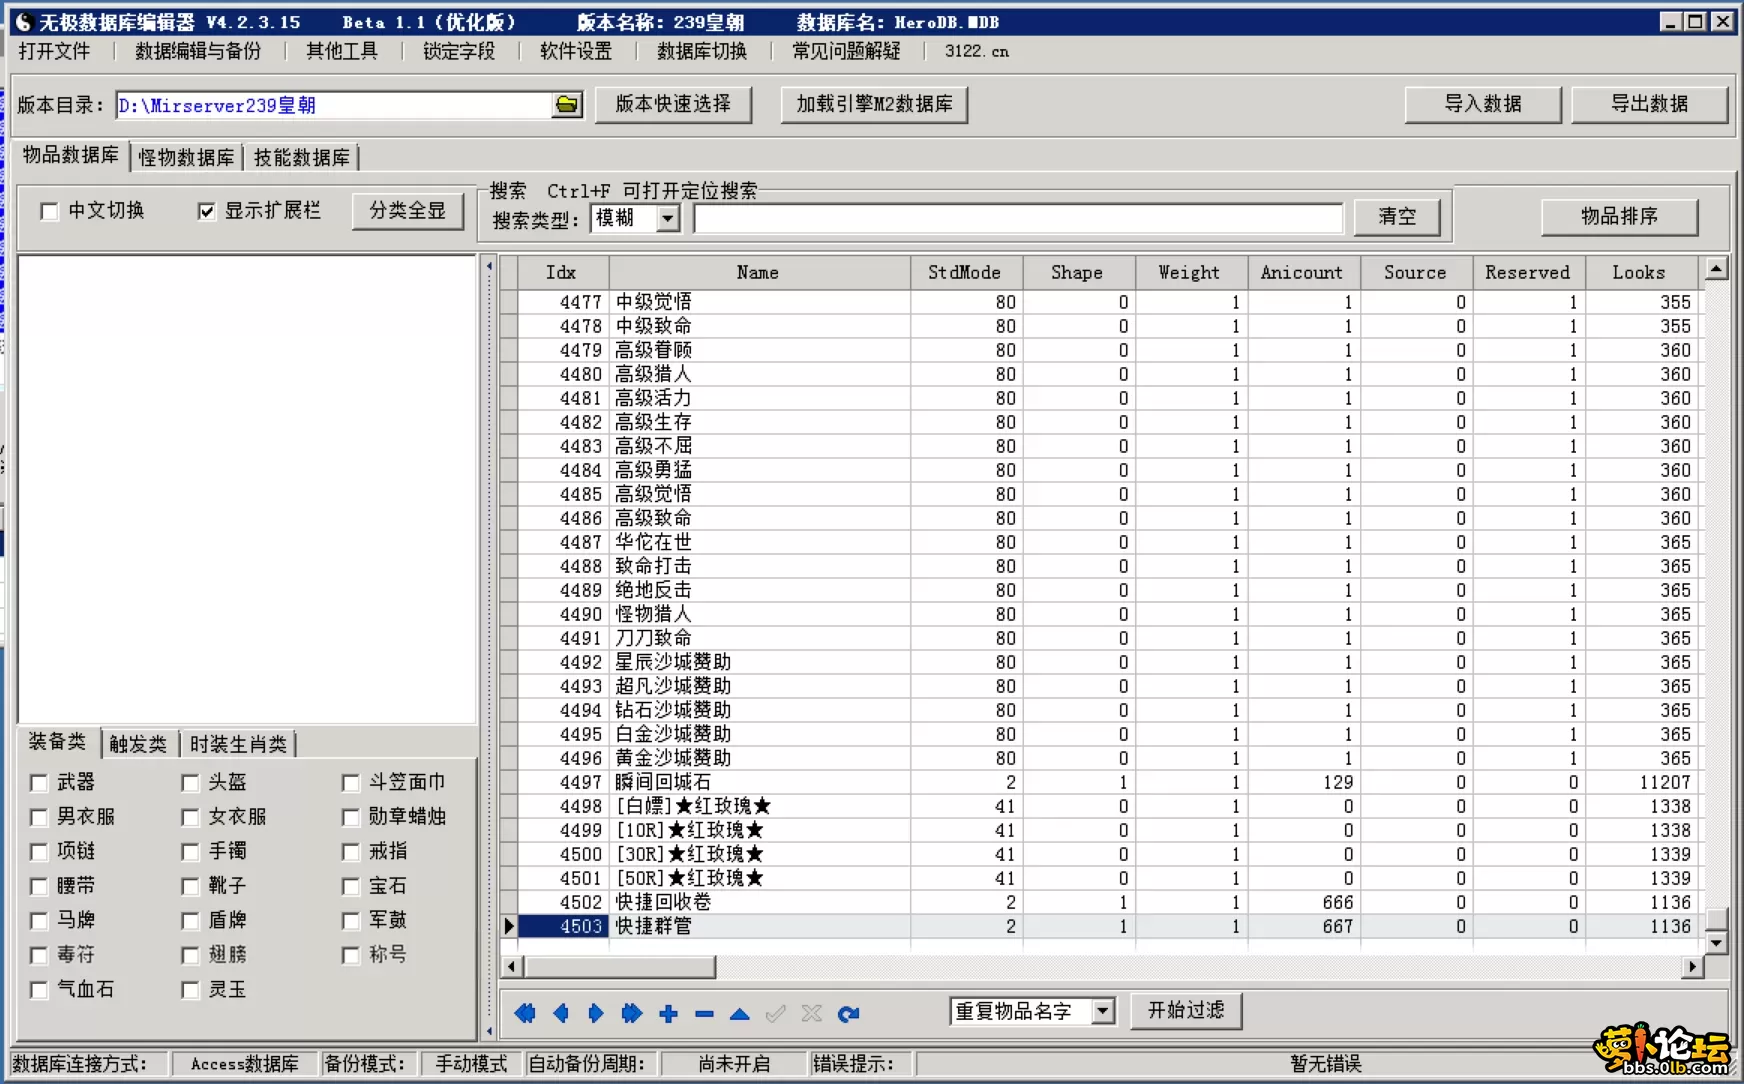Select the 瞬间回城石 item name cell
Image resolution: width=1744 pixels, height=1084 pixels.
point(759,783)
